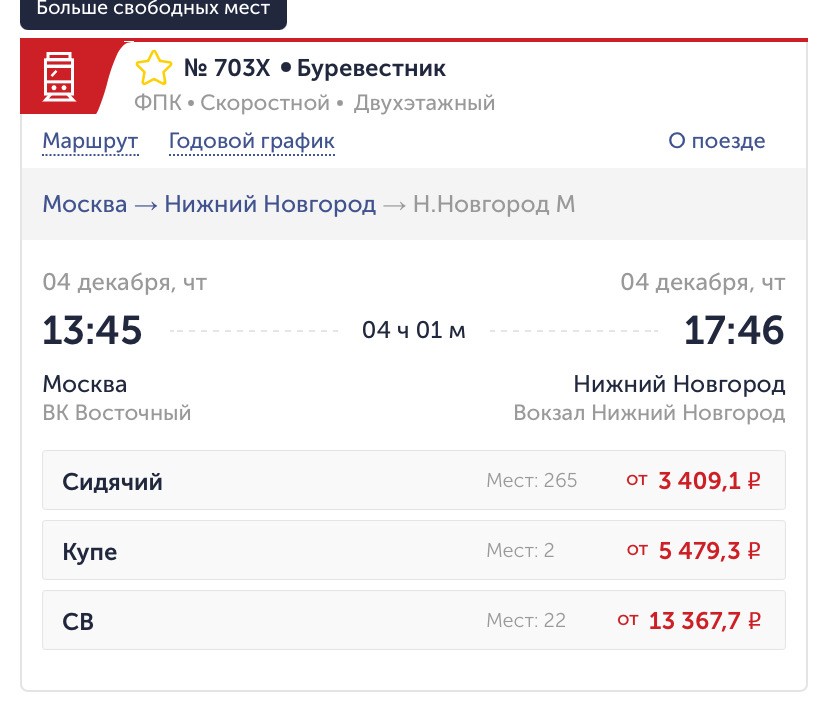Image resolution: width=828 pixels, height=711 pixels.
Task: Click the Н.Новгород М route text
Action: tap(494, 204)
